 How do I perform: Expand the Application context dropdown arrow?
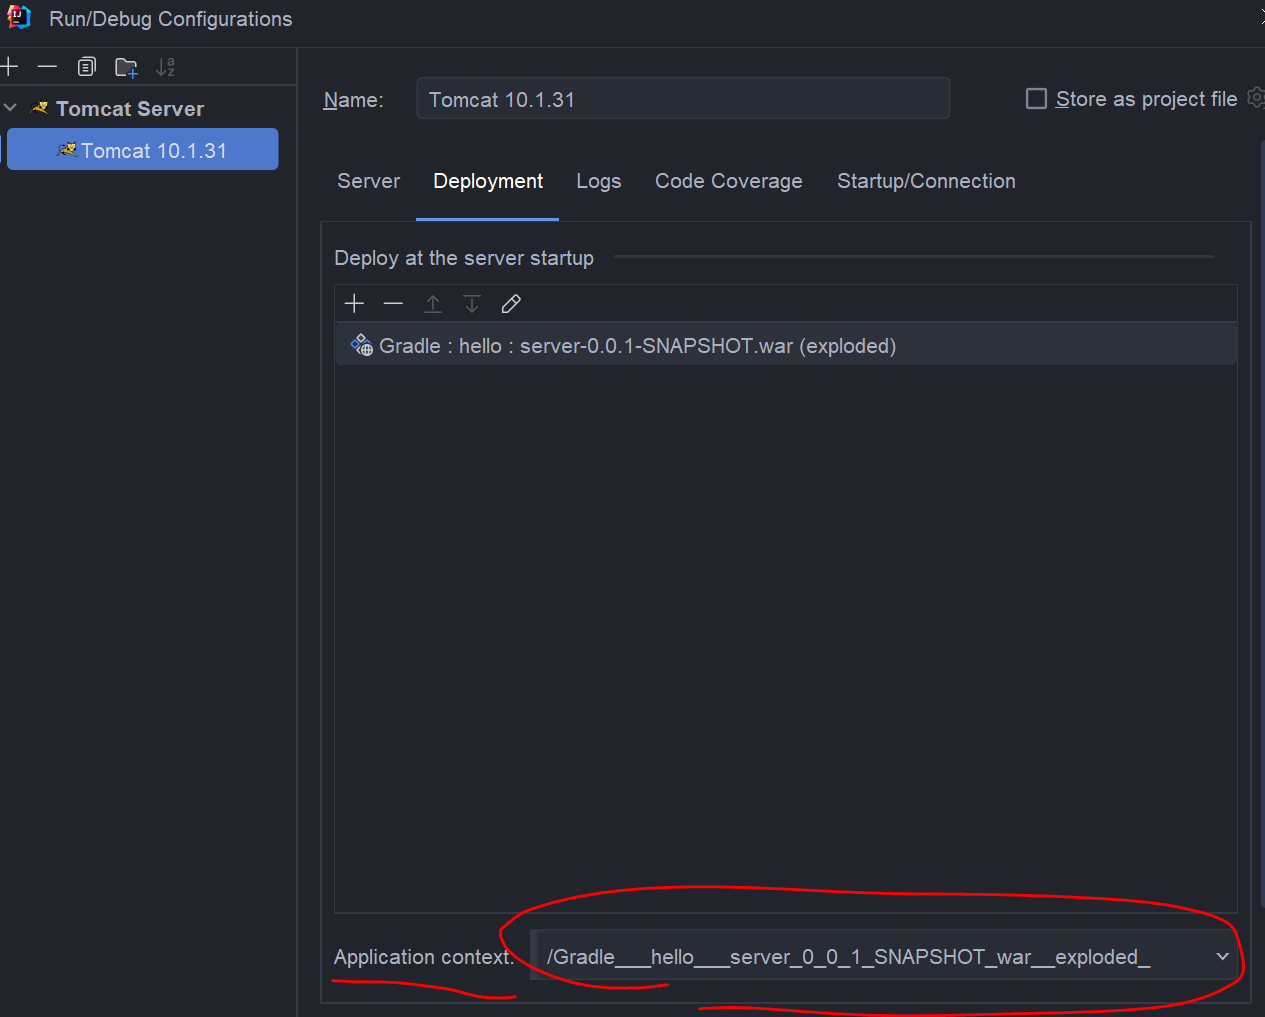(1222, 957)
